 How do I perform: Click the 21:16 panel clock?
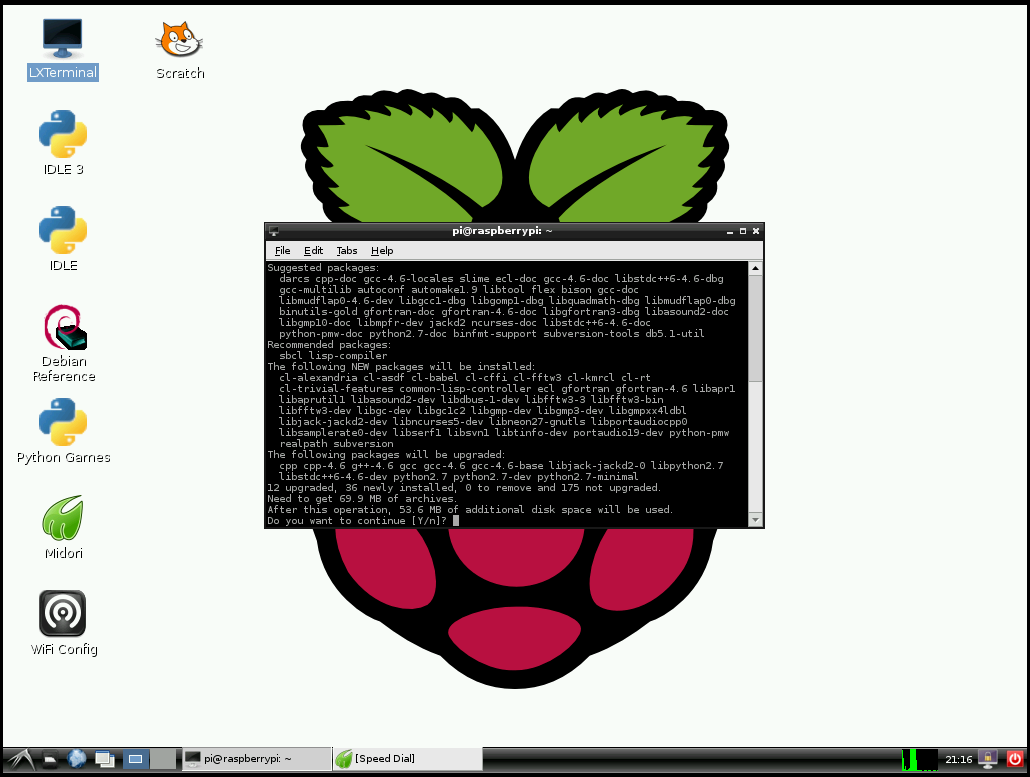pyautogui.click(x=958, y=759)
